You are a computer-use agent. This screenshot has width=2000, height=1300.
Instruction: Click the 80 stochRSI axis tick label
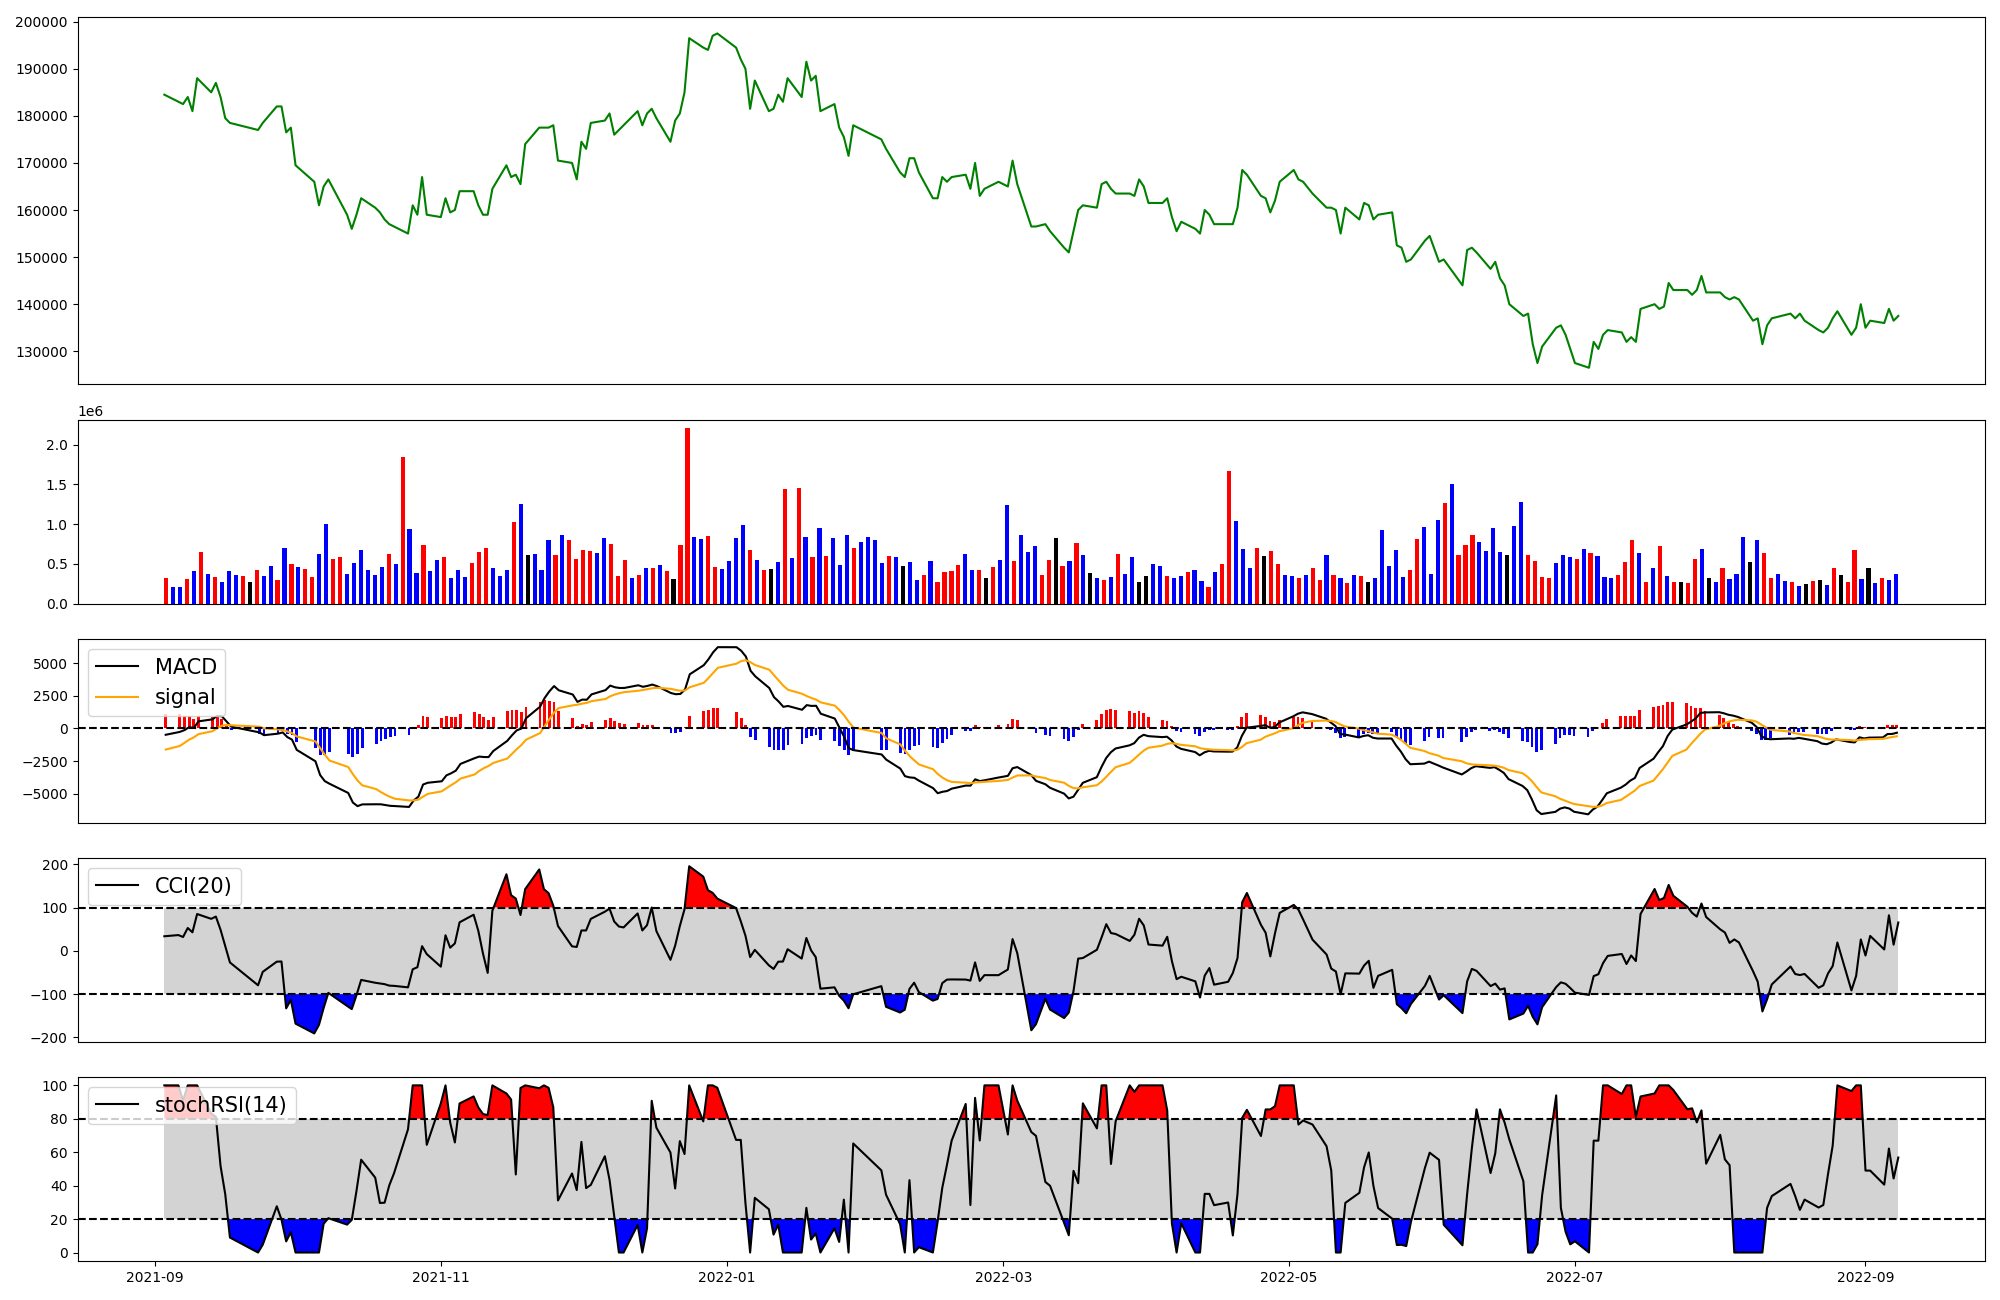[x=60, y=1120]
